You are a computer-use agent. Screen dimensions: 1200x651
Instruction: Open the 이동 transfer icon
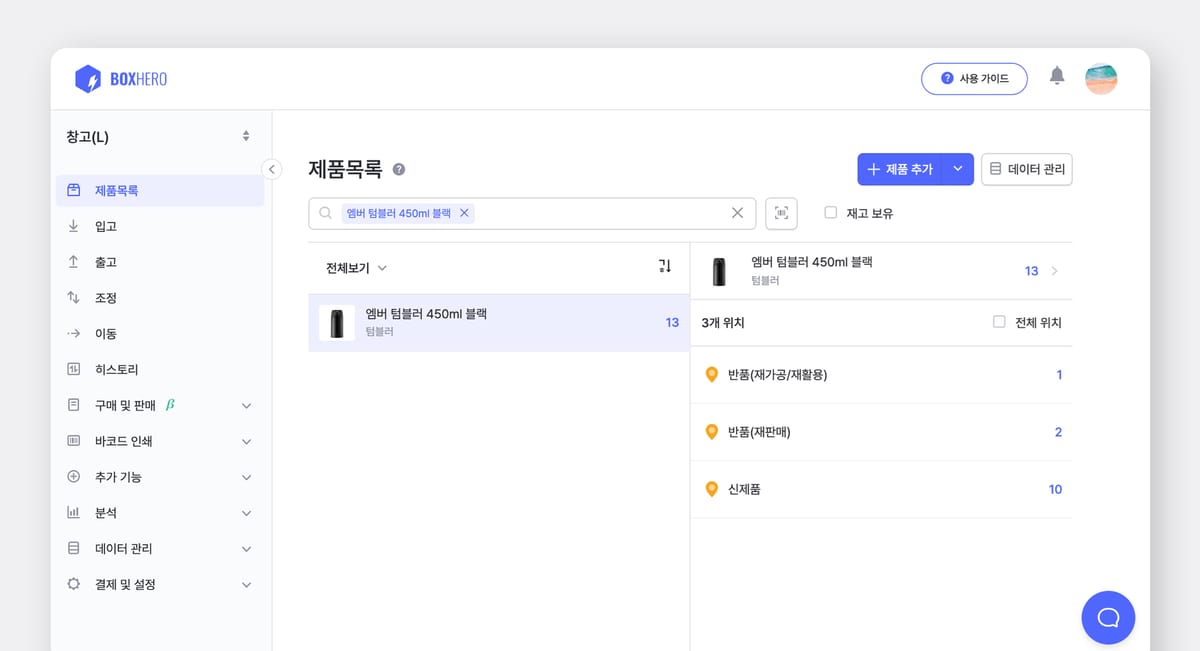pos(73,333)
